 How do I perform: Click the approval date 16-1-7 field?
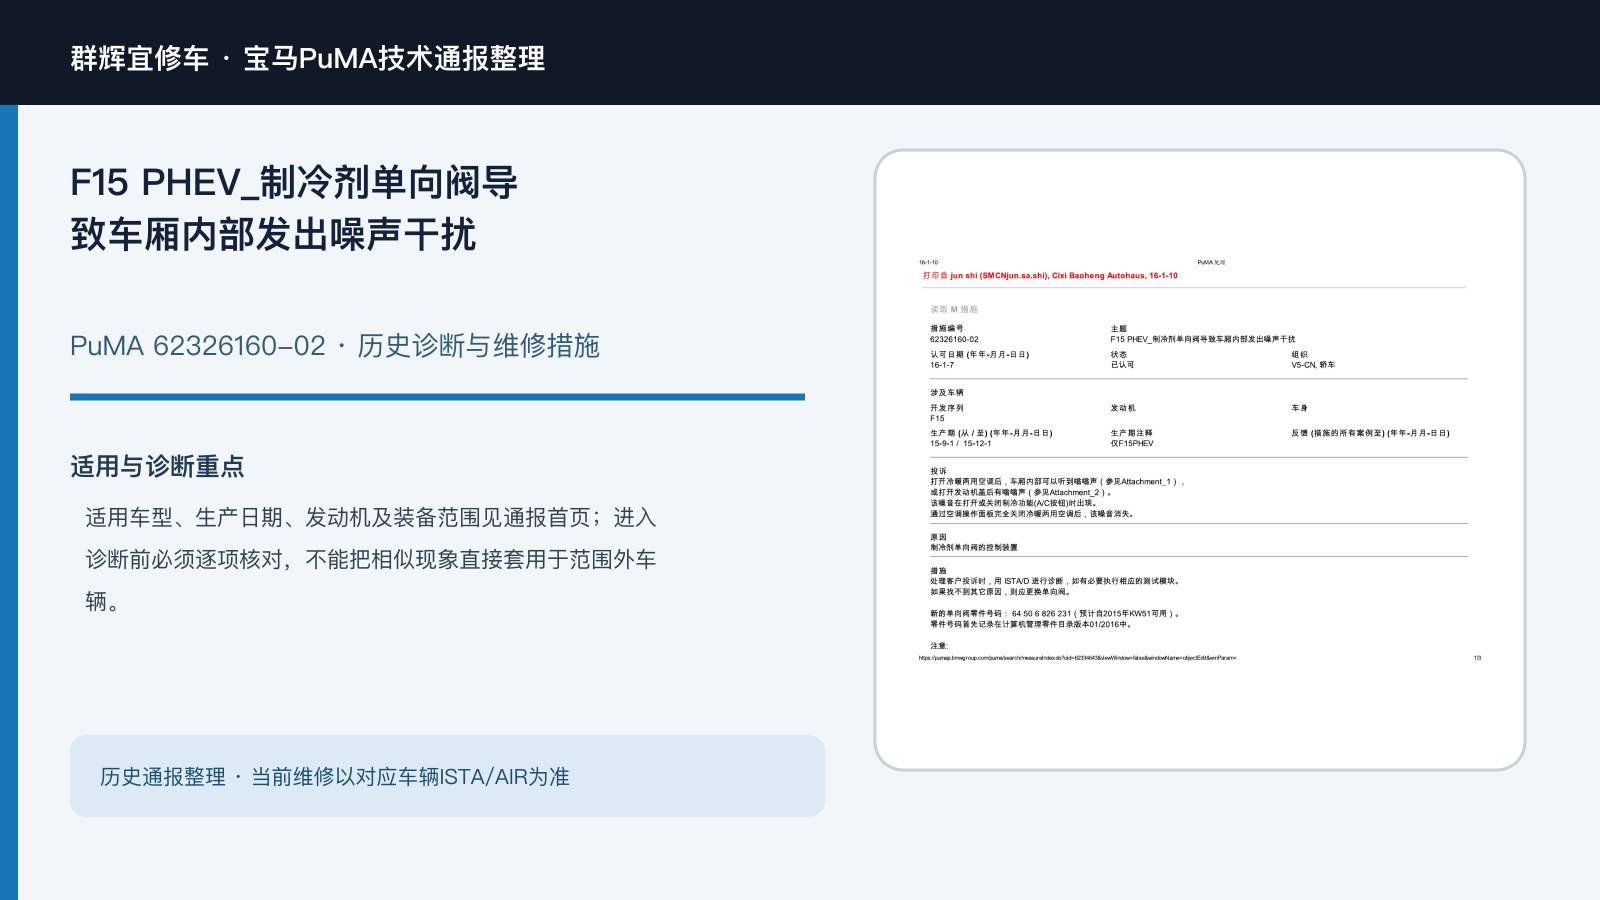(942, 365)
